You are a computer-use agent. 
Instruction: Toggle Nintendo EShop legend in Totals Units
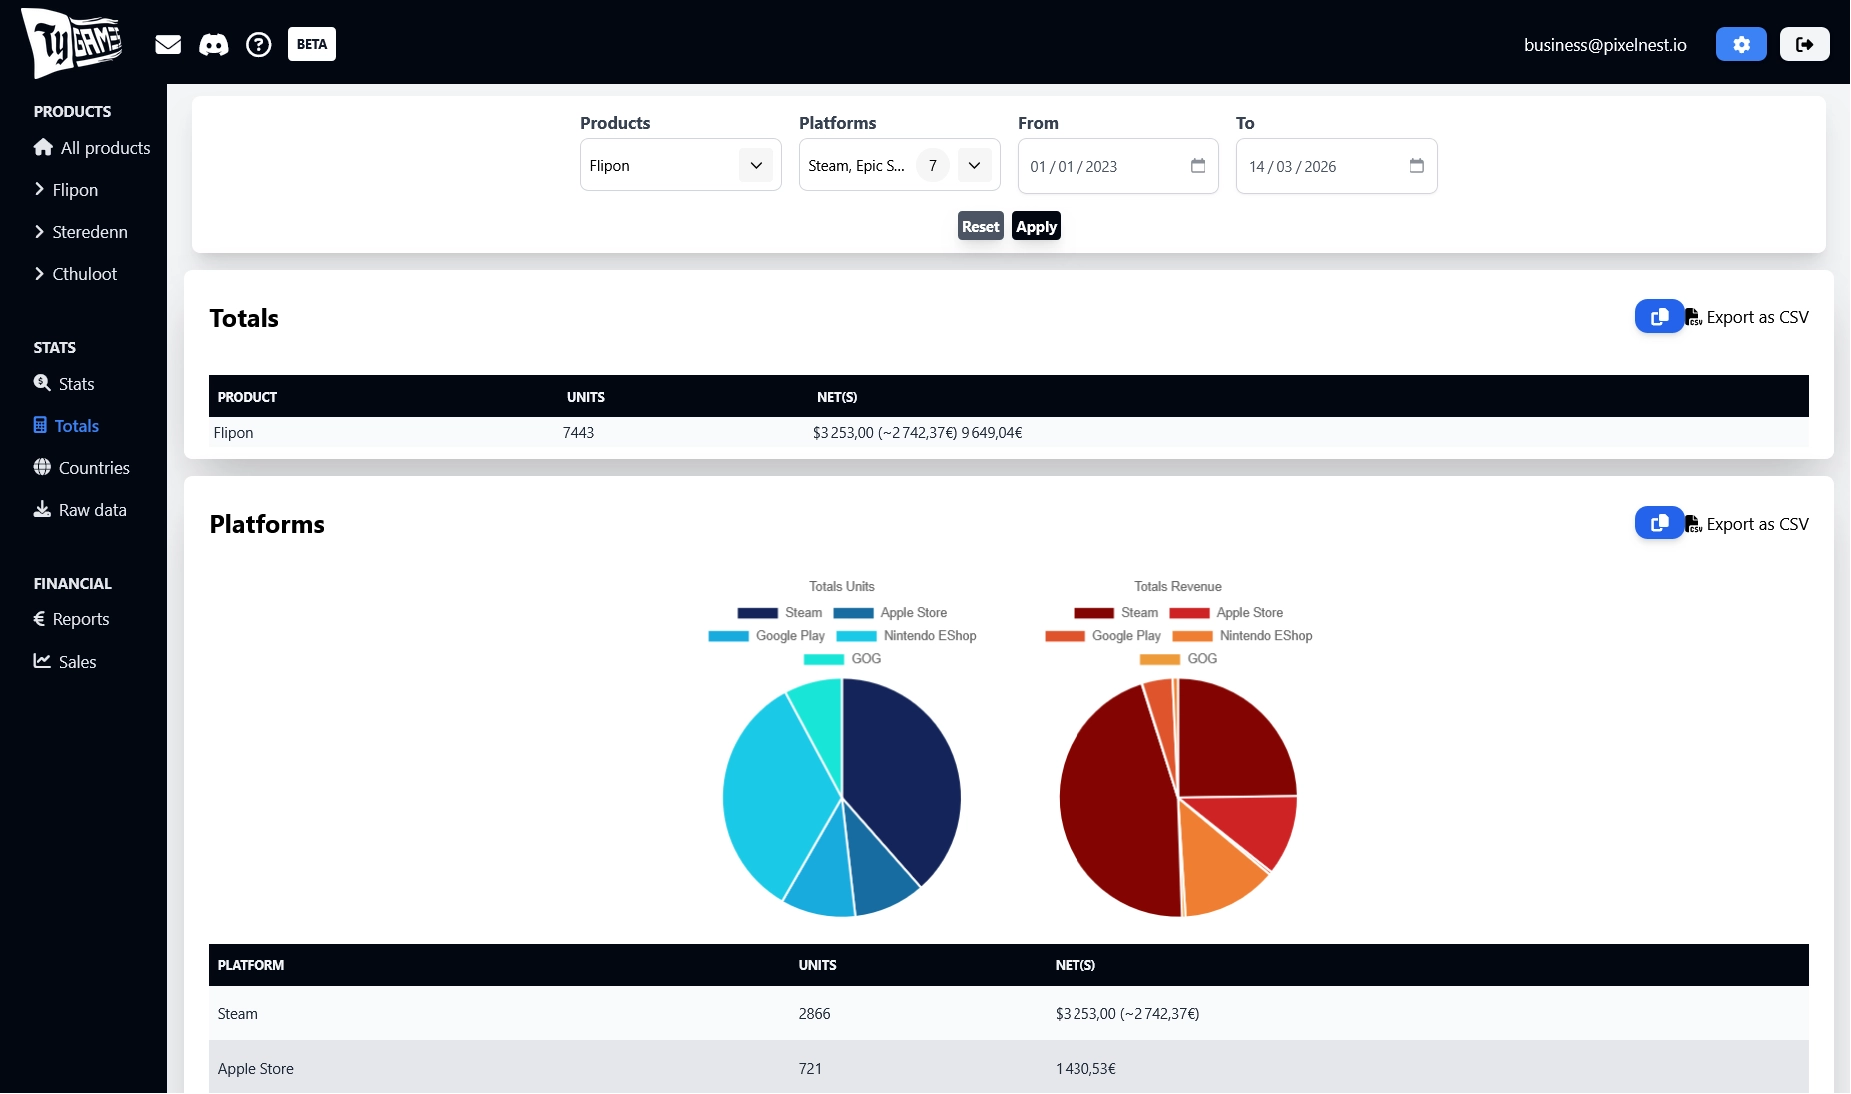[907, 636]
